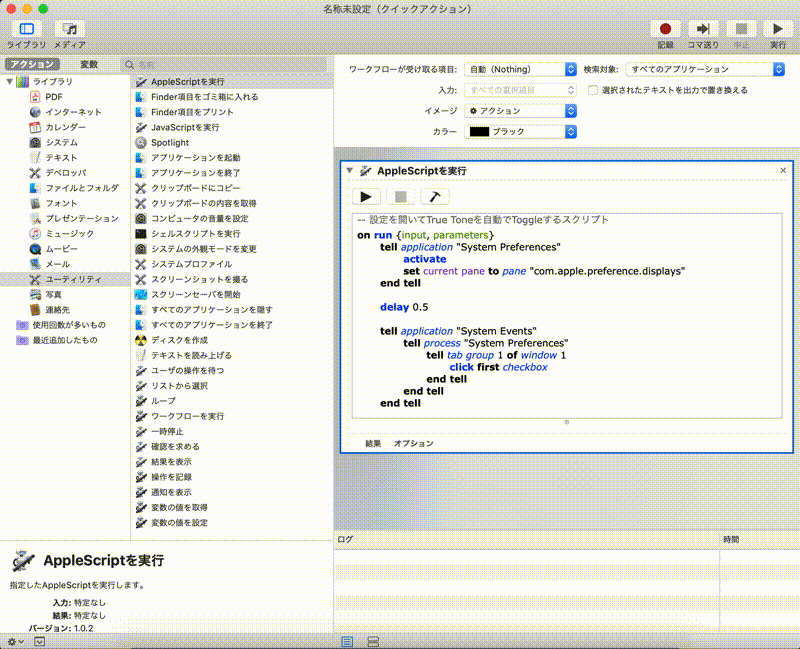Show the 結果 tab of the action

(x=373, y=443)
